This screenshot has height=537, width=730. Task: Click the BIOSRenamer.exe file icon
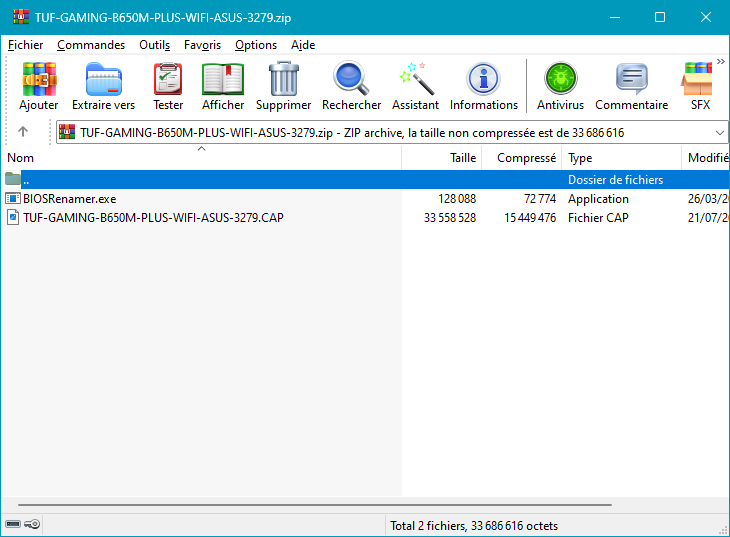(x=13, y=199)
